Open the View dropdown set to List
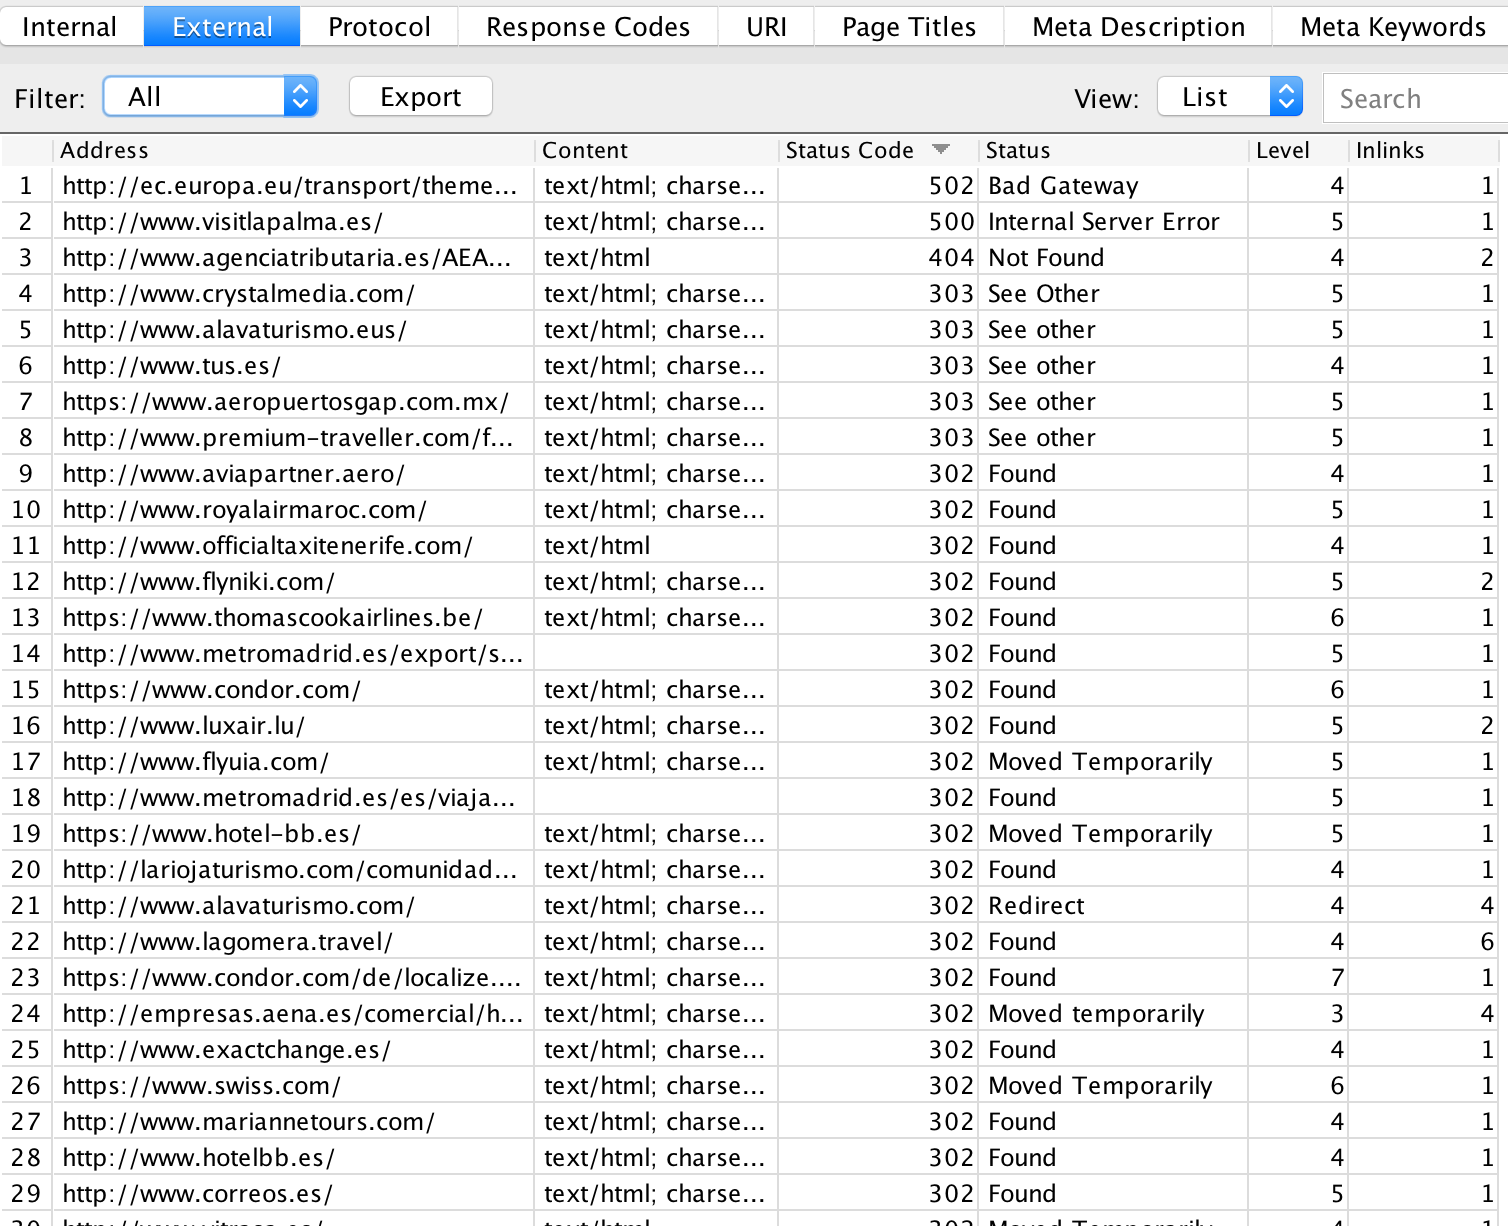This screenshot has width=1508, height=1226. (x=1230, y=97)
